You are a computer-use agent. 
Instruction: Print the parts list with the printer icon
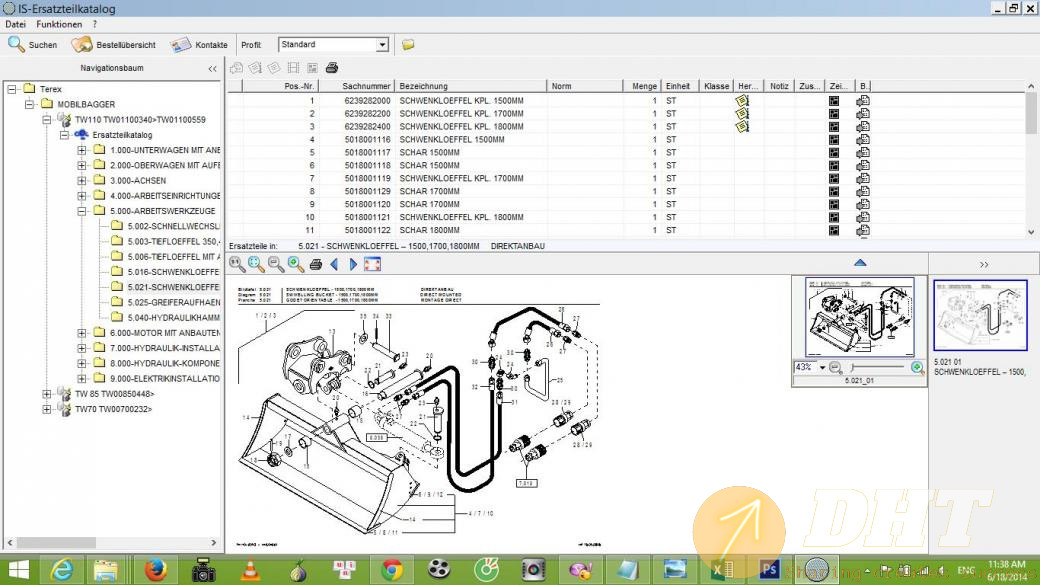(332, 68)
